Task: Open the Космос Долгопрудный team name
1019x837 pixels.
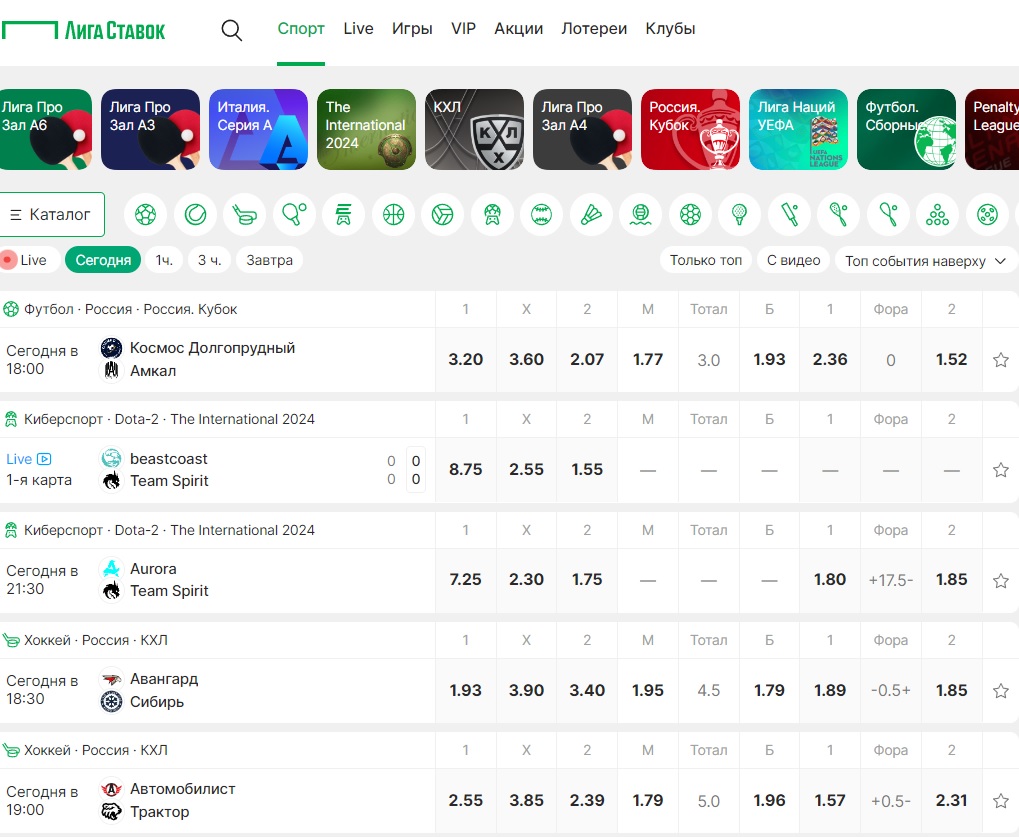Action: click(x=213, y=348)
